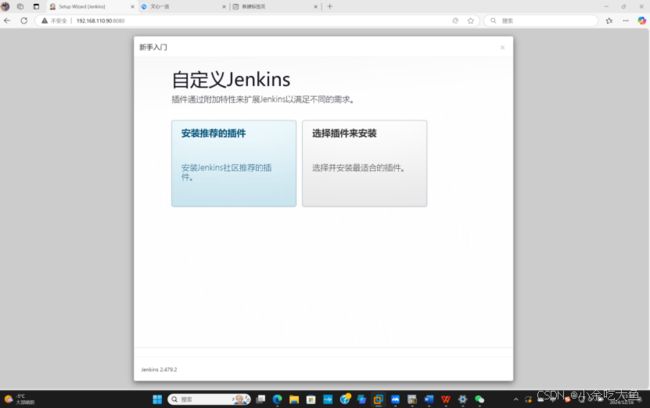Click the taskbar search box
Viewport: 650px width, 408px height.
pyautogui.click(x=209, y=399)
